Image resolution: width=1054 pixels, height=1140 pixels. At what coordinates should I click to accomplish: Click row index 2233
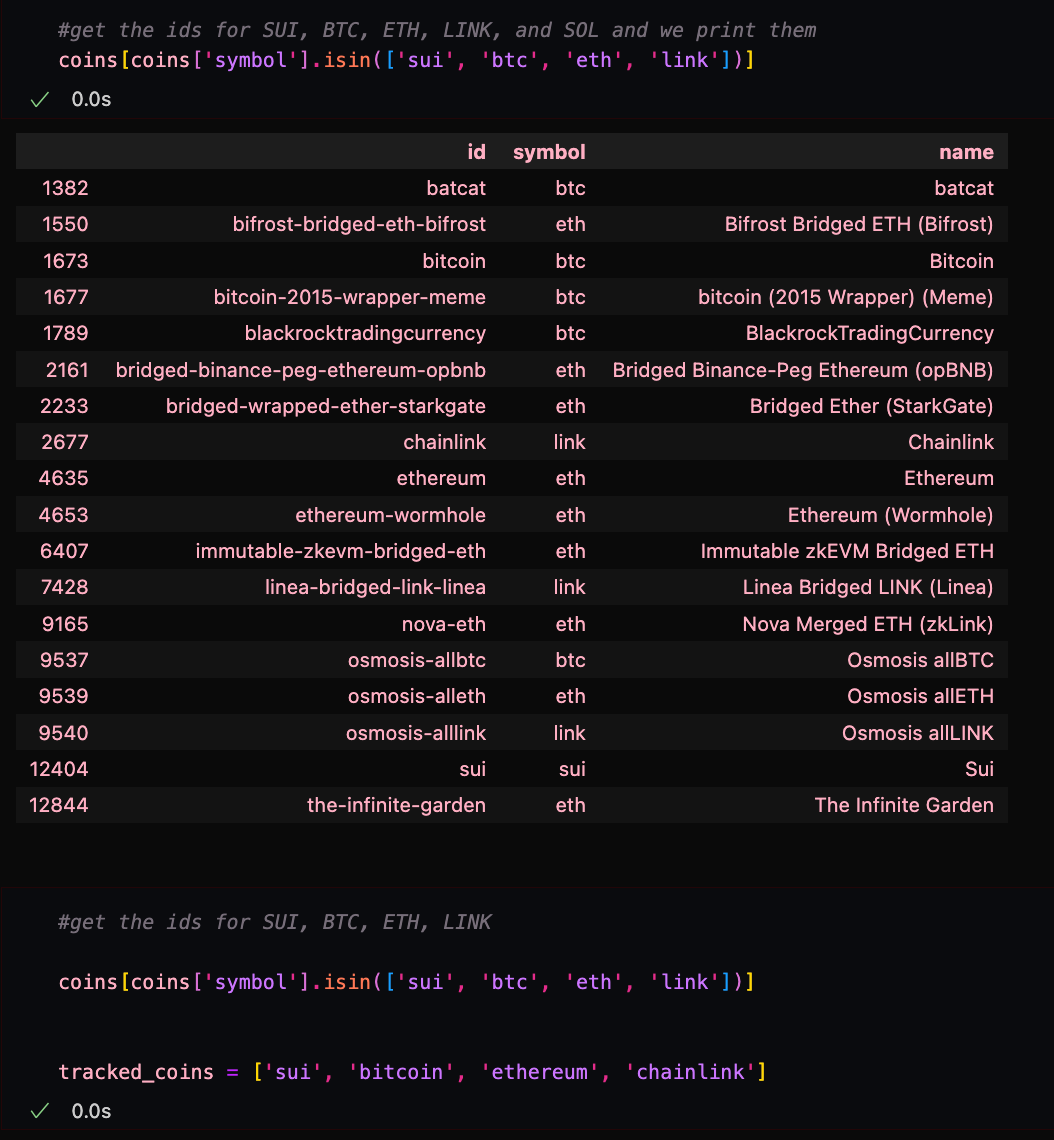[x=64, y=406]
